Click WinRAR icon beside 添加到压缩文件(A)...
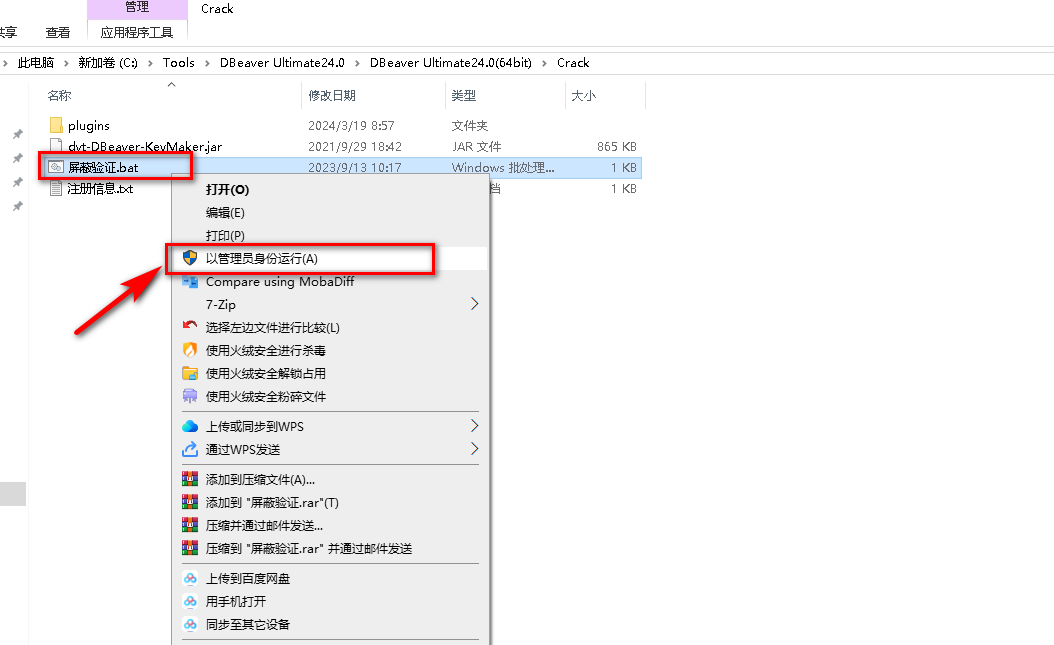Viewport: 1054px width, 645px height. [x=190, y=479]
